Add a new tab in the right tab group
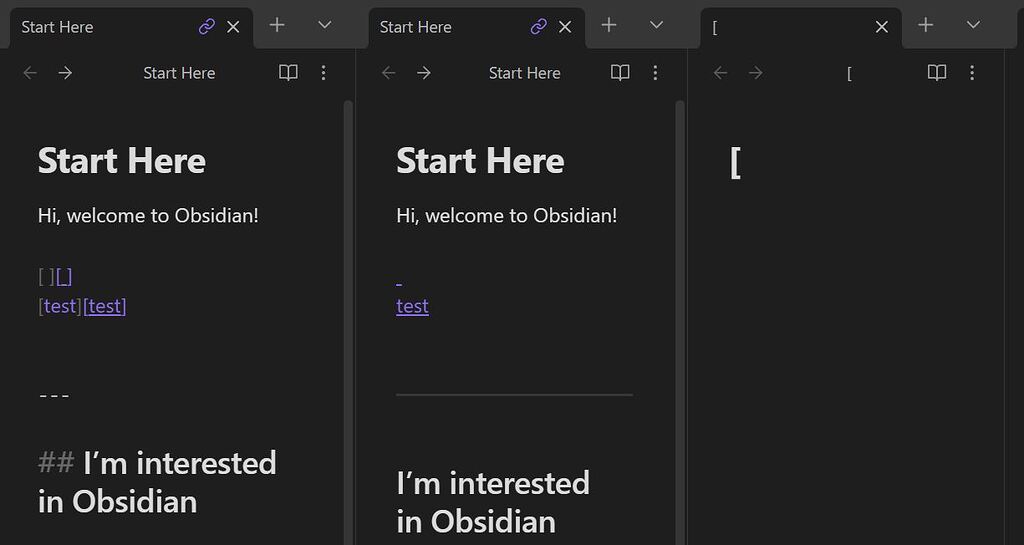Image resolution: width=1024 pixels, height=545 pixels. (x=926, y=26)
